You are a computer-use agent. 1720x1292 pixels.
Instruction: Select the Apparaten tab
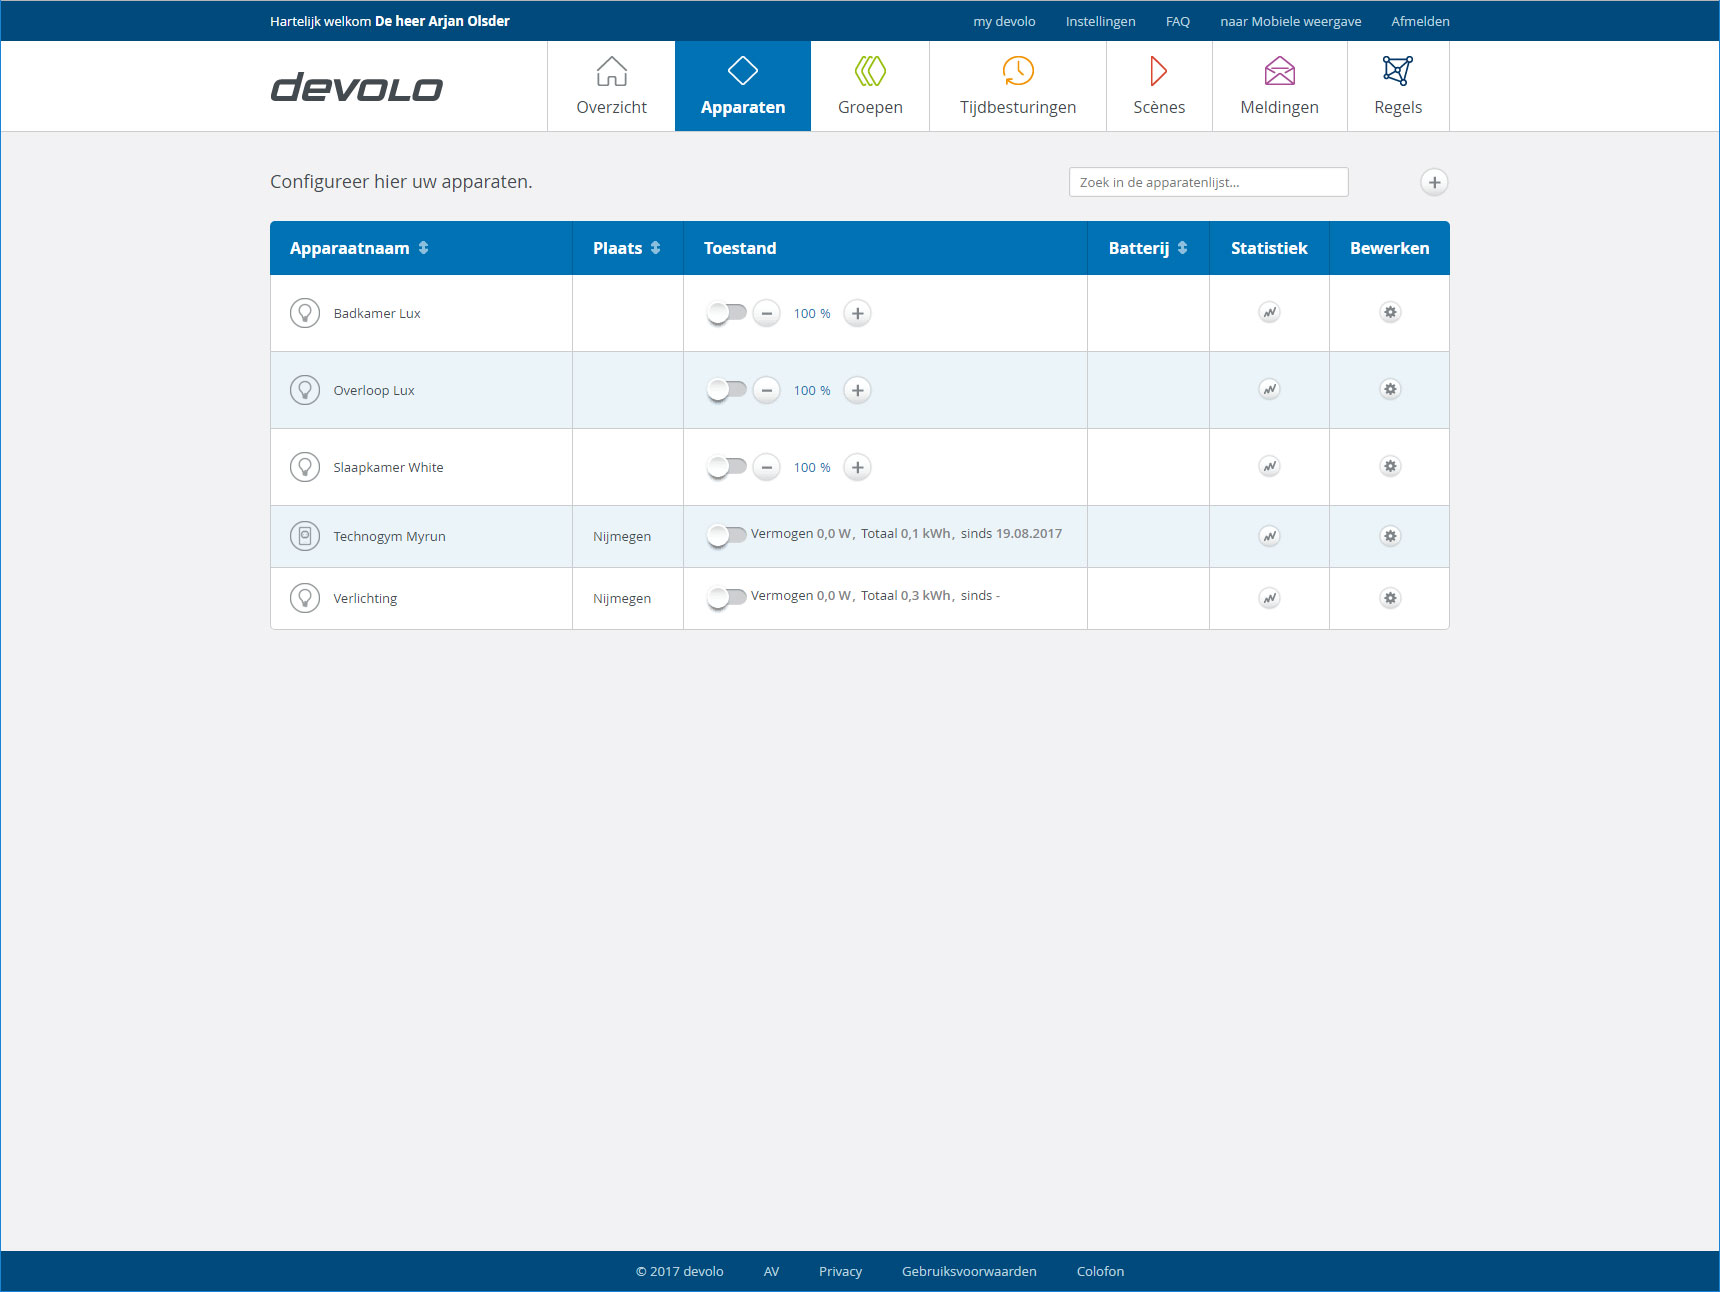tap(743, 86)
